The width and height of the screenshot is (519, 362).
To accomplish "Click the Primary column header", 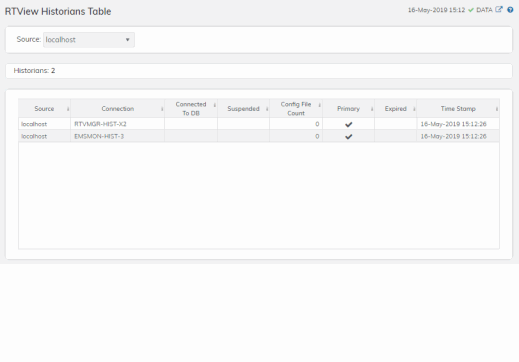I will 348,109.
